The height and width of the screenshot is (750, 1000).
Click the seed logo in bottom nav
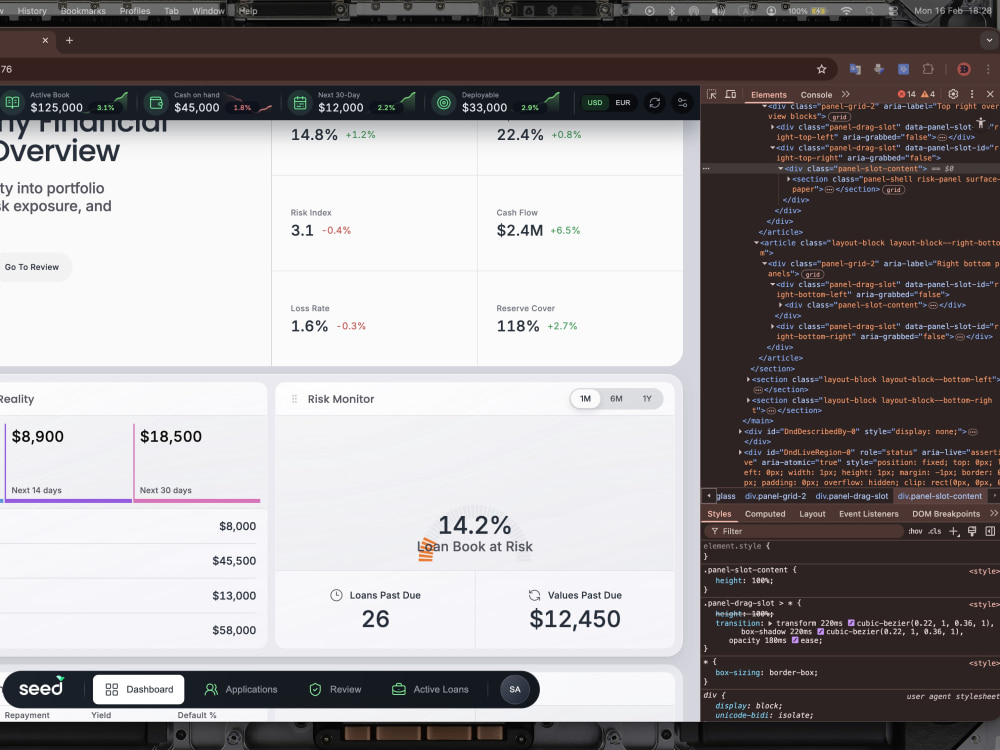coord(41,688)
